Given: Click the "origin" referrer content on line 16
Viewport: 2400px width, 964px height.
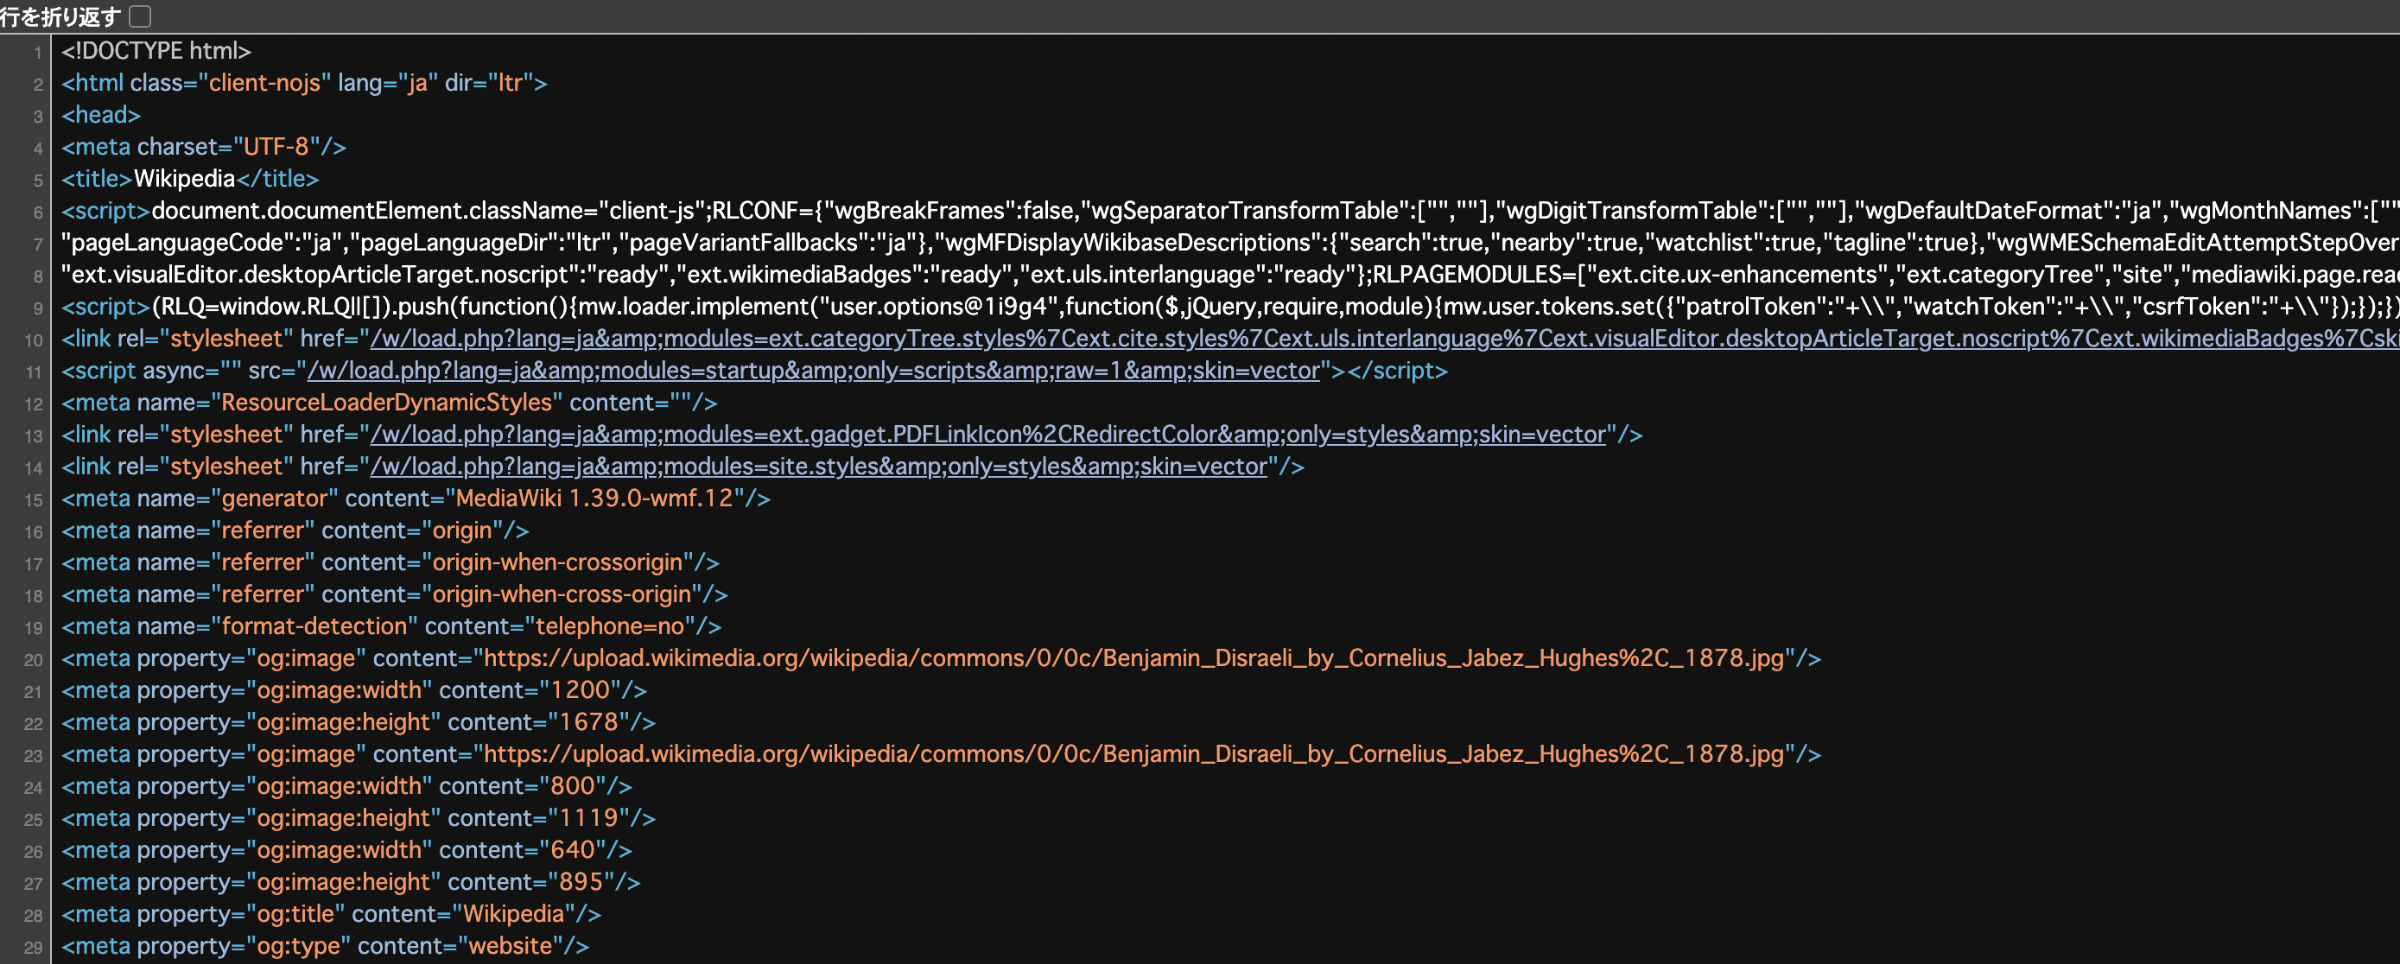Looking at the screenshot, I should click(x=462, y=531).
